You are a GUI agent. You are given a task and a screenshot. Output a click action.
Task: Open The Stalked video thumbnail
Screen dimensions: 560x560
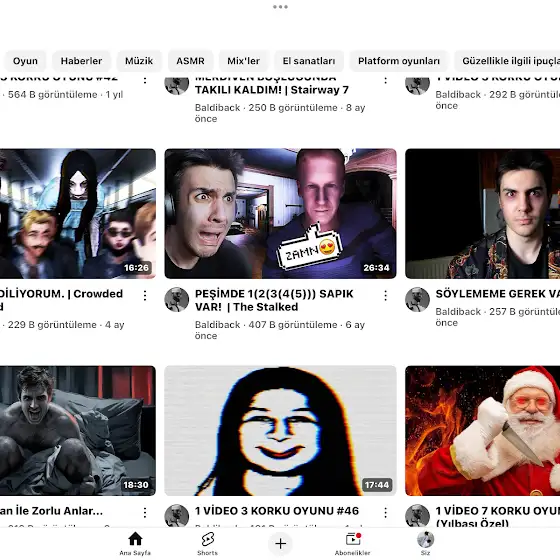[x=280, y=214]
